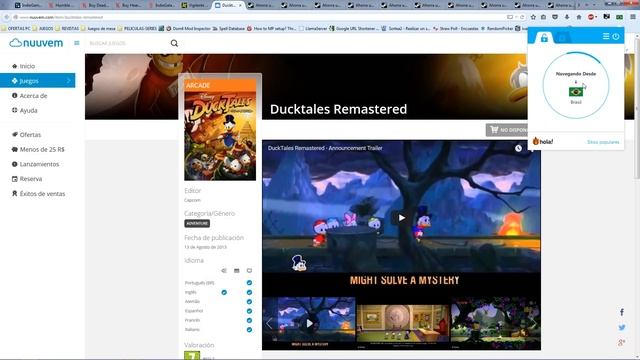Open the Adblock icon dropdown arrow
The image size is (640, 360).
pos(596,17)
